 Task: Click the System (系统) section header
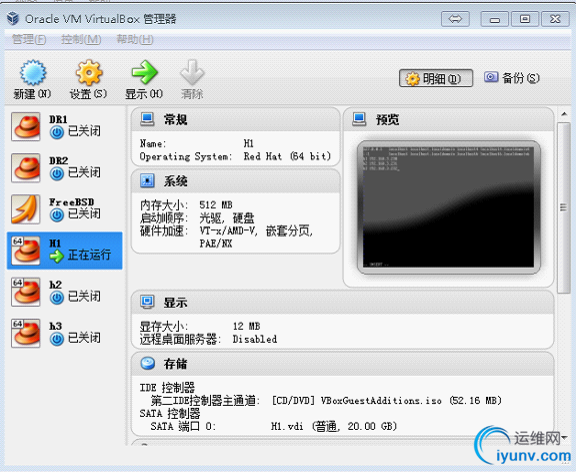pyautogui.click(x=236, y=181)
